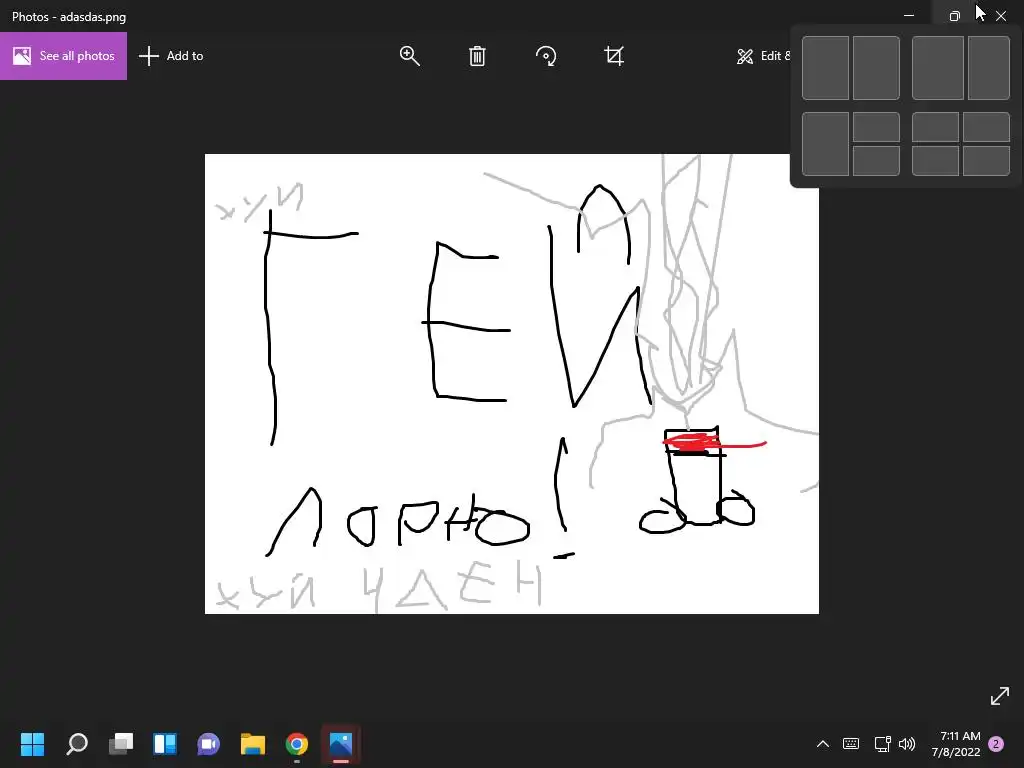
Task: Click See all photos button
Action: [63, 56]
